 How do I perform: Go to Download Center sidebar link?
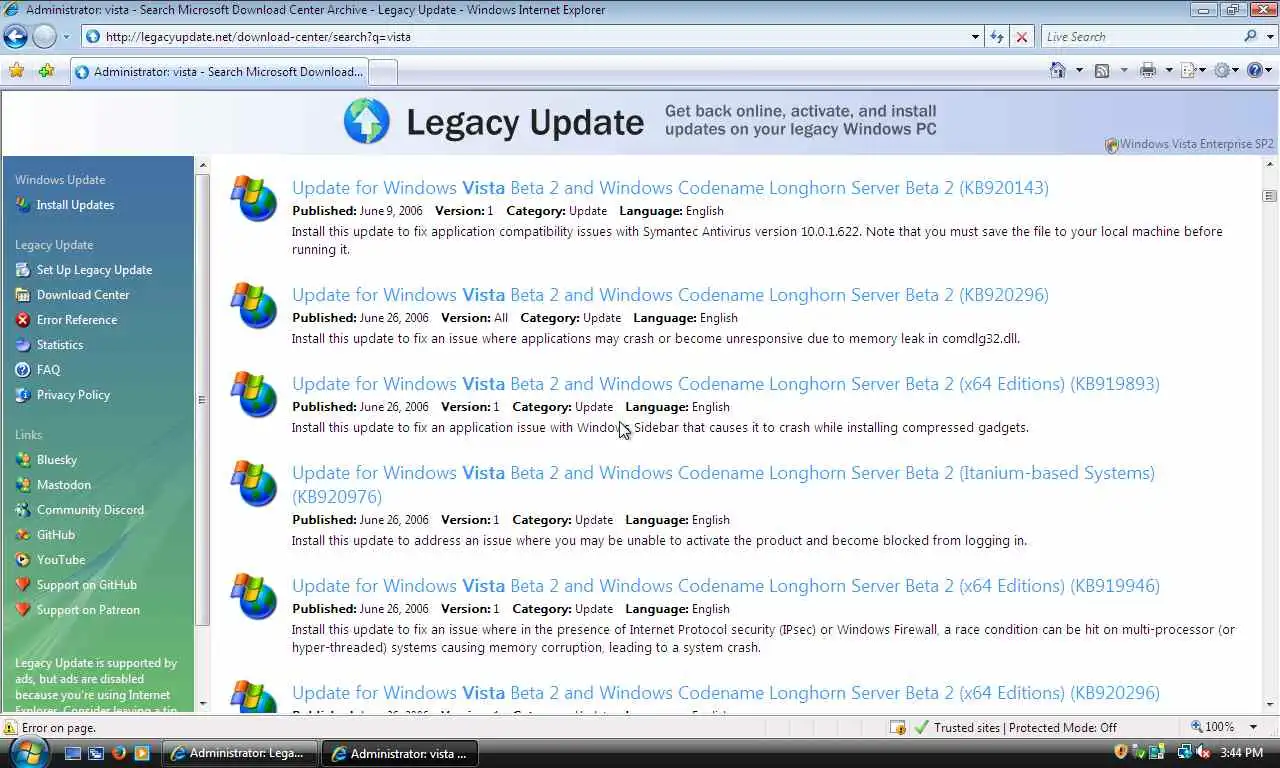click(83, 295)
